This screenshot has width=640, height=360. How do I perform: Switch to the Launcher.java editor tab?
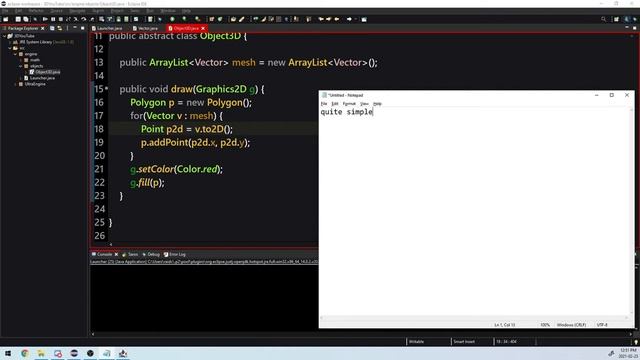point(107,28)
